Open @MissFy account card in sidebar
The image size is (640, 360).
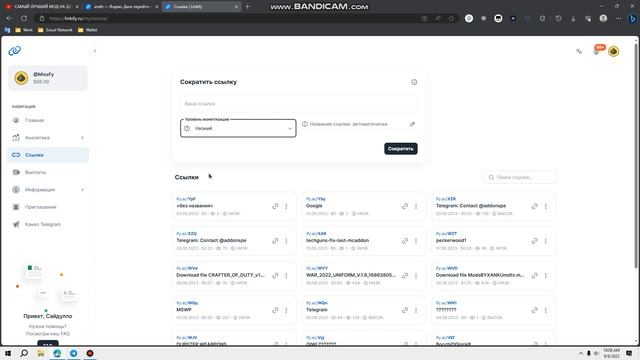[48, 78]
